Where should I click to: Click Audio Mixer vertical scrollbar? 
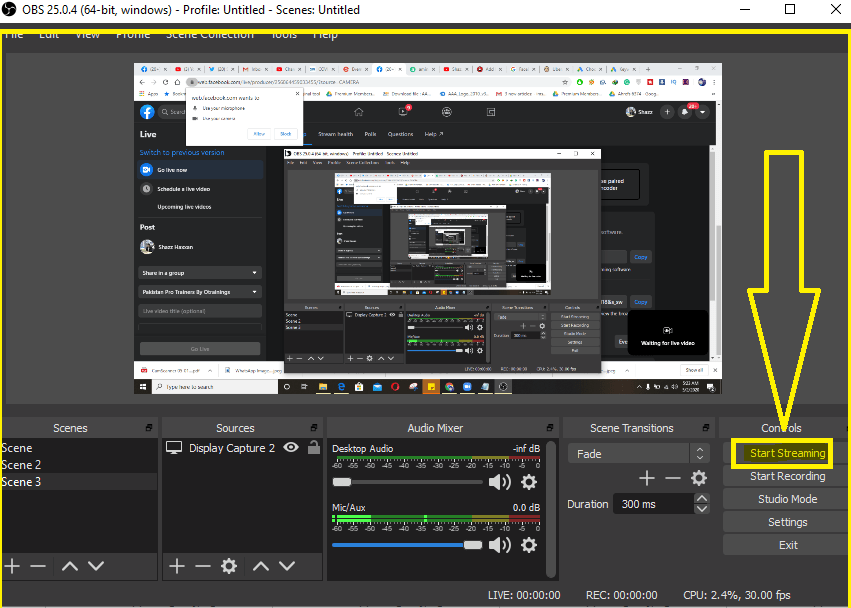551,509
